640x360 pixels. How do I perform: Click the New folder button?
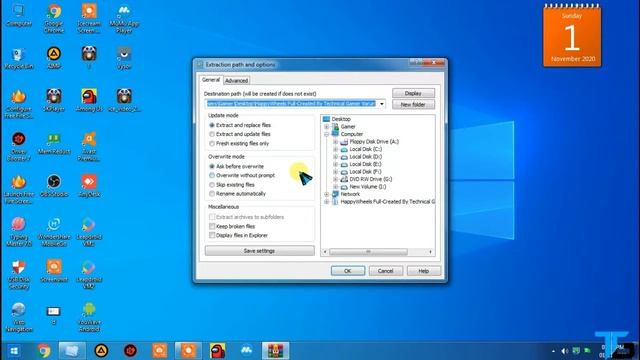click(x=413, y=104)
